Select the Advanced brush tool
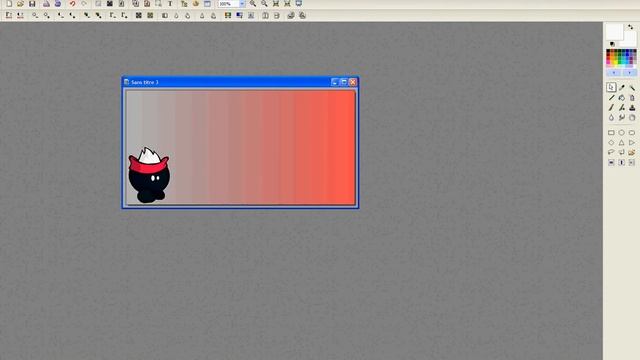The image size is (640, 360). point(622,108)
